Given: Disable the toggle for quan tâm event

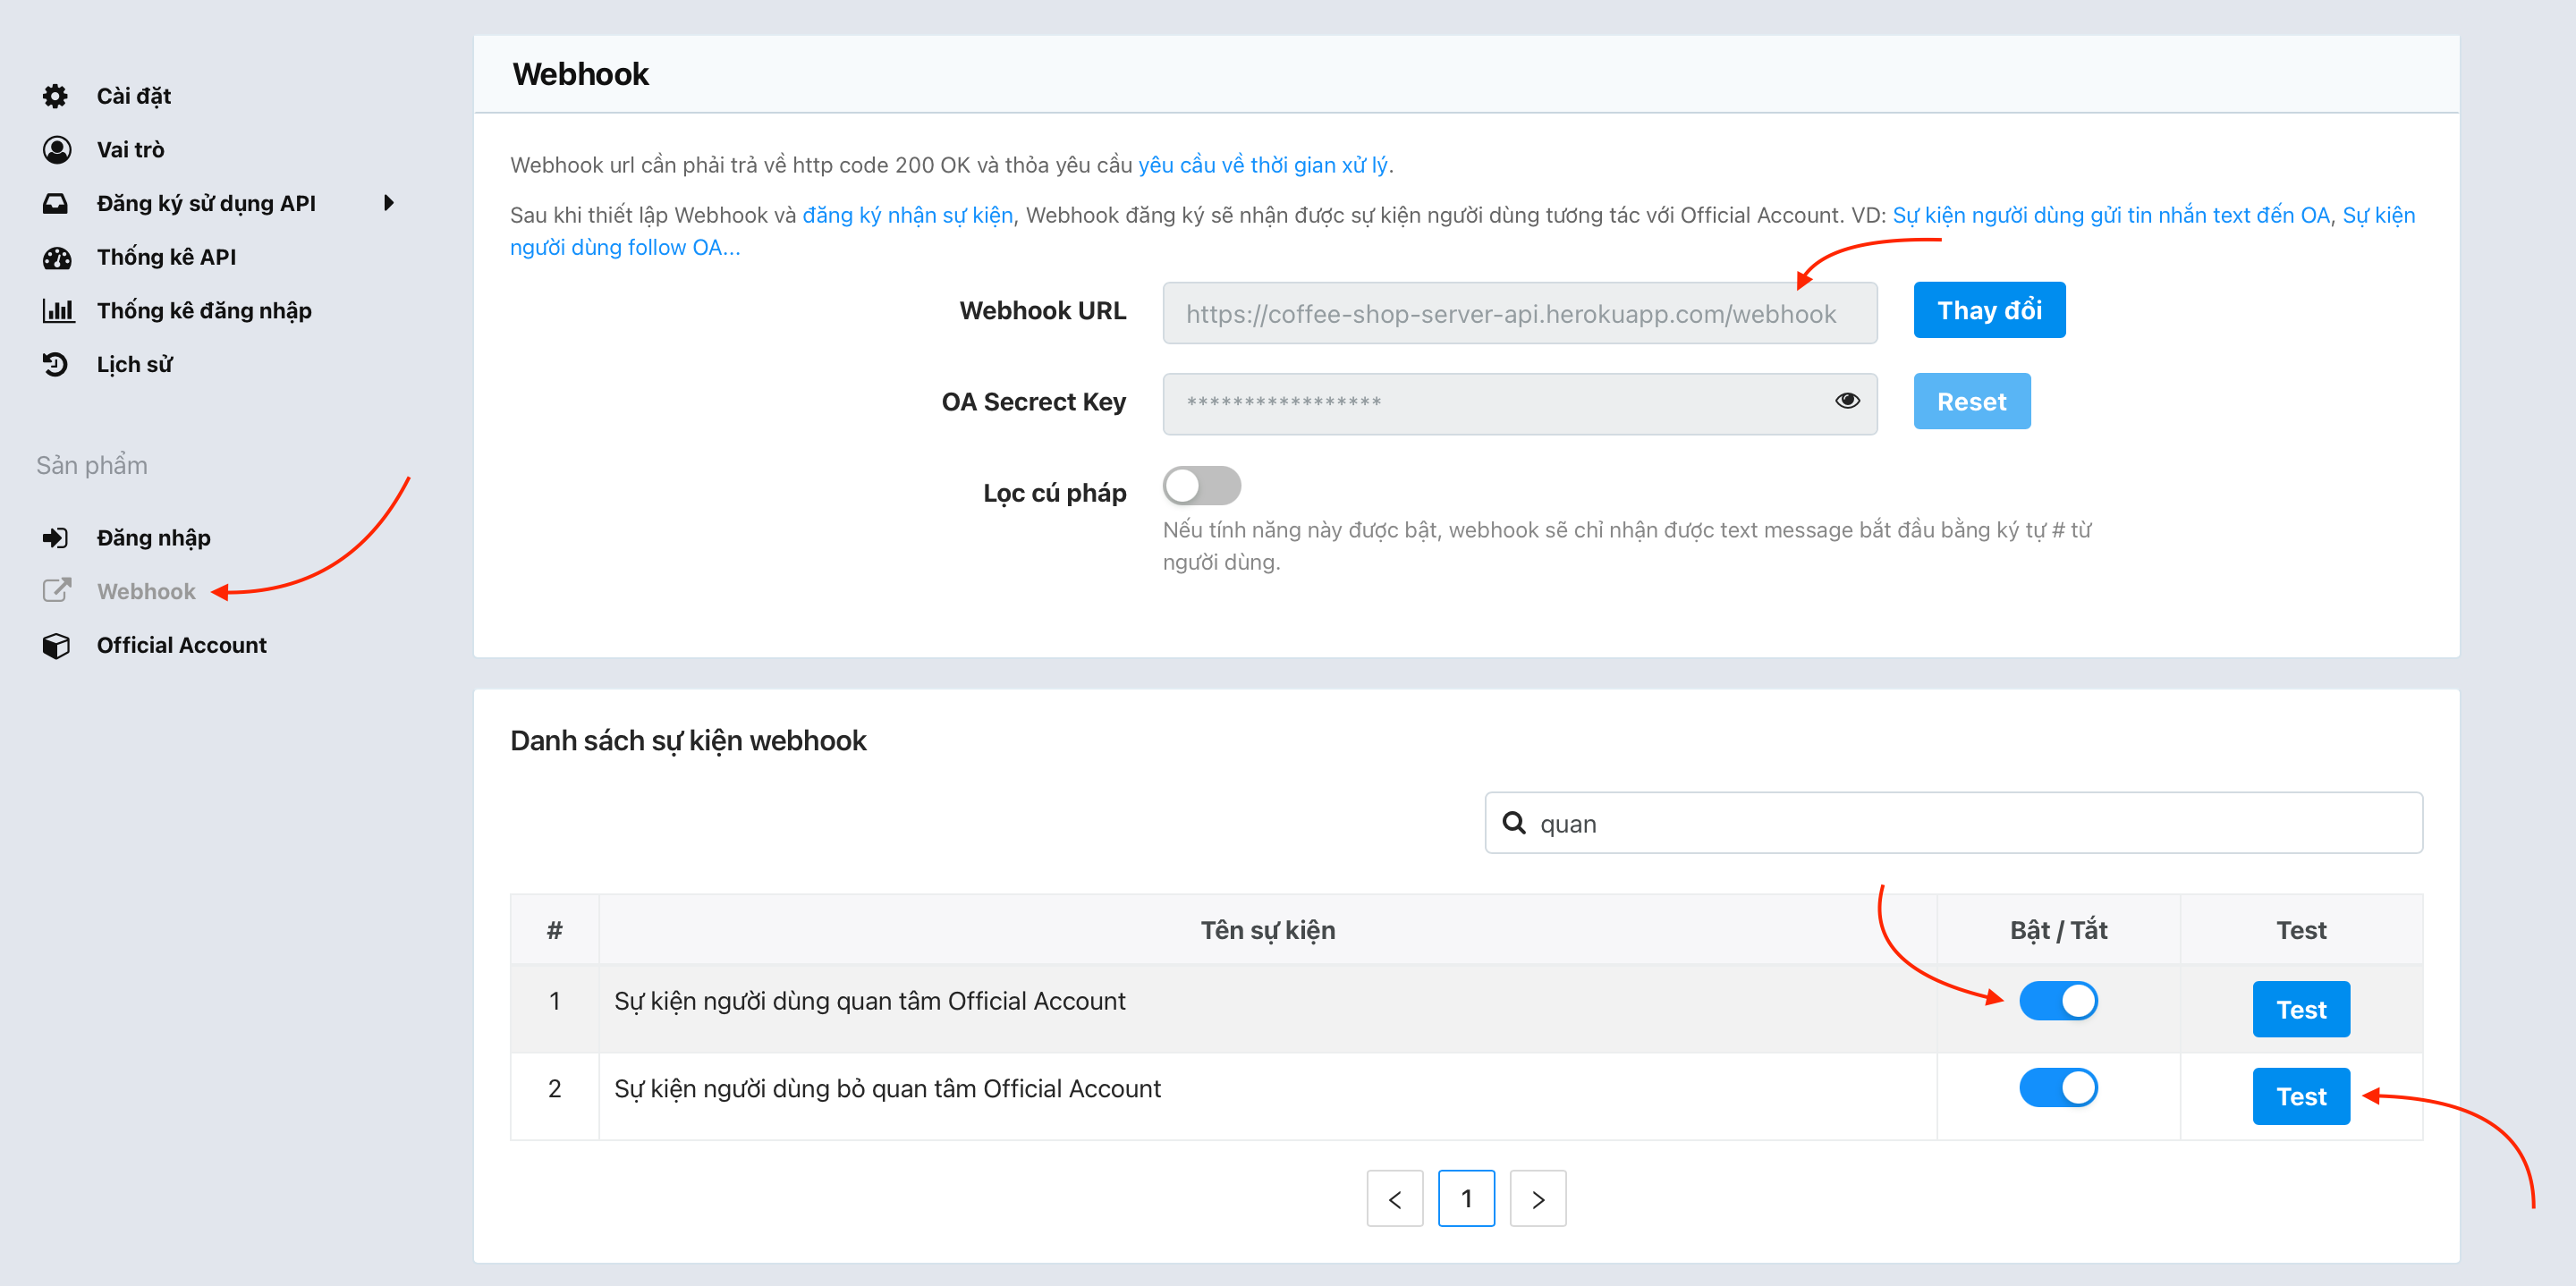Looking at the screenshot, I should click(2058, 1000).
